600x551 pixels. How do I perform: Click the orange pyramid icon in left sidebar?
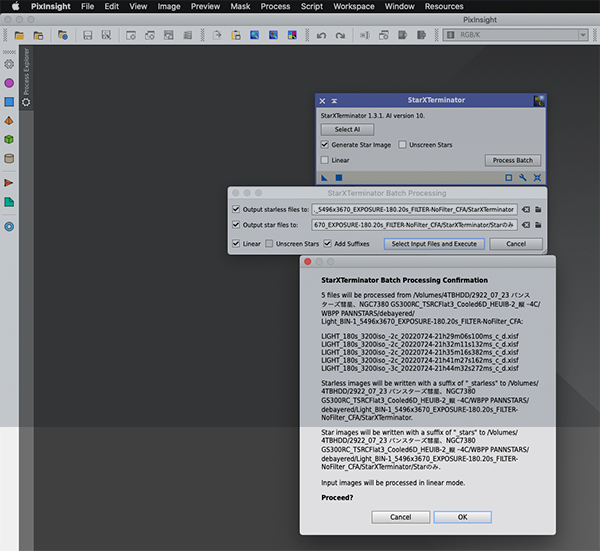[x=9, y=121]
